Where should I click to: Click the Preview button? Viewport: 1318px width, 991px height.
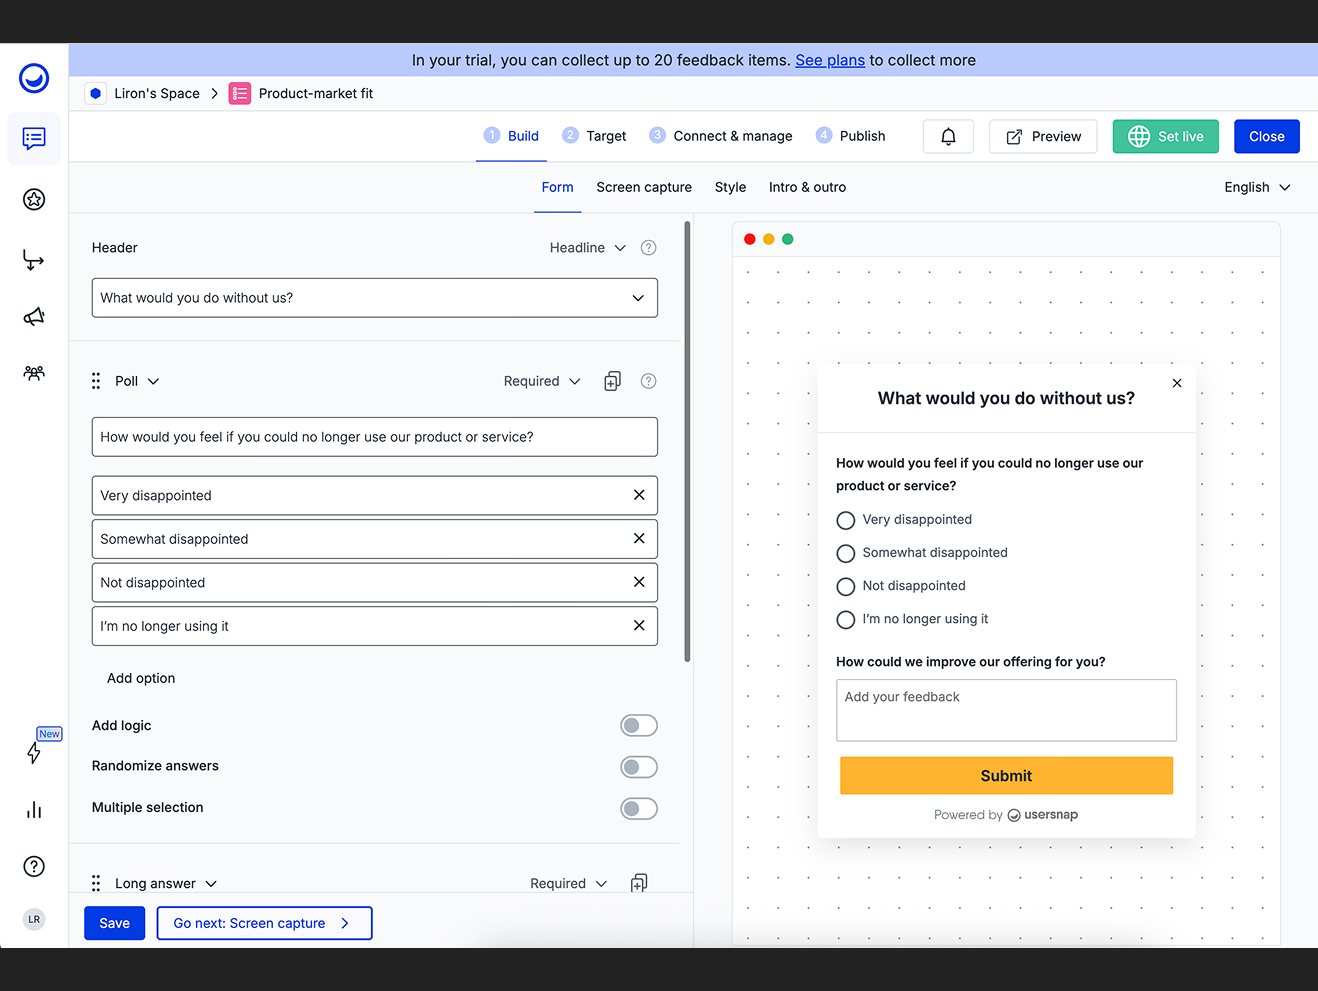coord(1043,136)
